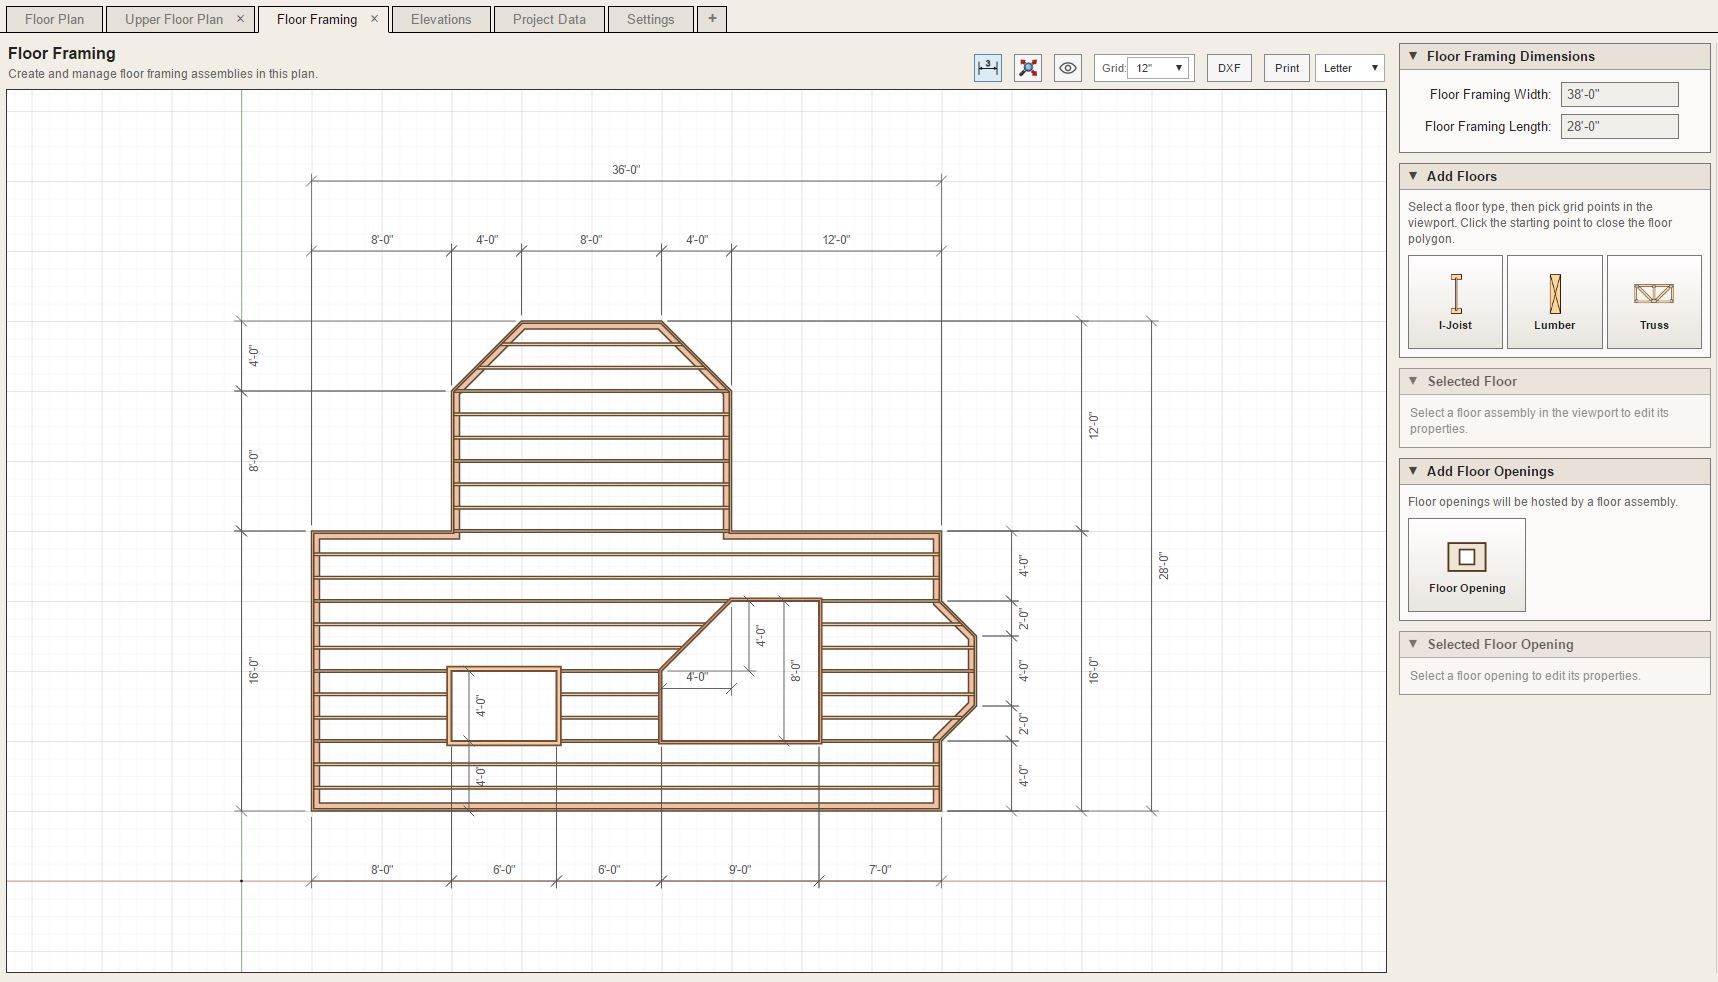1718x982 pixels.
Task: Click the 36'-0" overall width dimension
Action: click(x=626, y=170)
